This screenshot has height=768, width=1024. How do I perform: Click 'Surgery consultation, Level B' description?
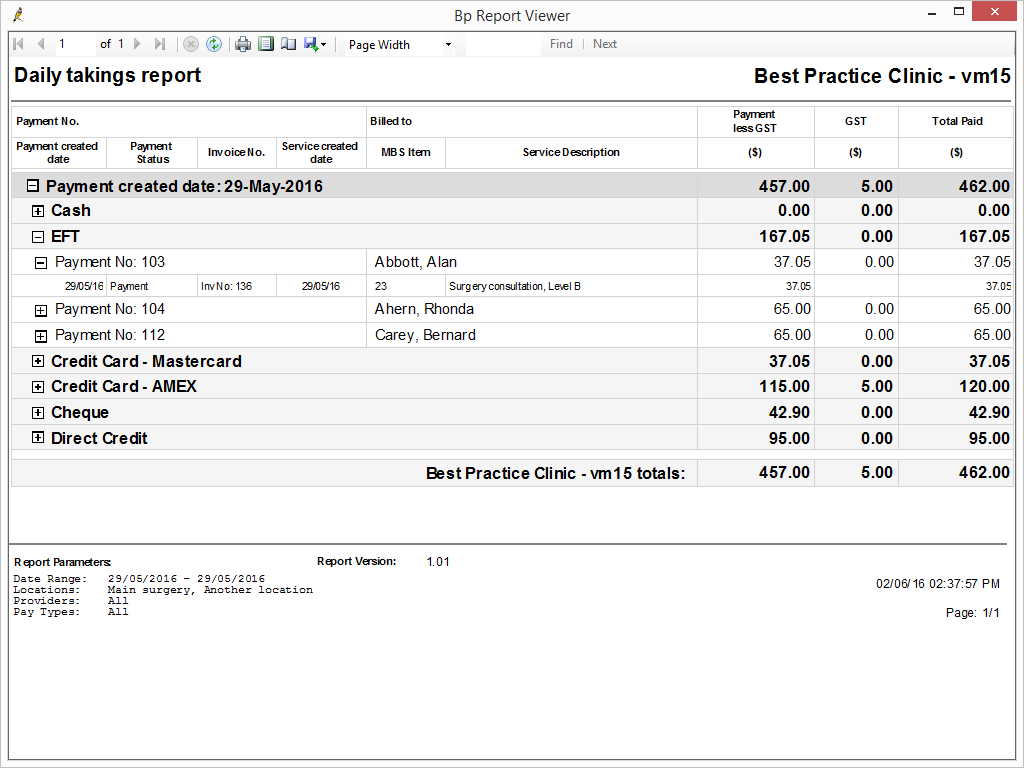tap(515, 286)
